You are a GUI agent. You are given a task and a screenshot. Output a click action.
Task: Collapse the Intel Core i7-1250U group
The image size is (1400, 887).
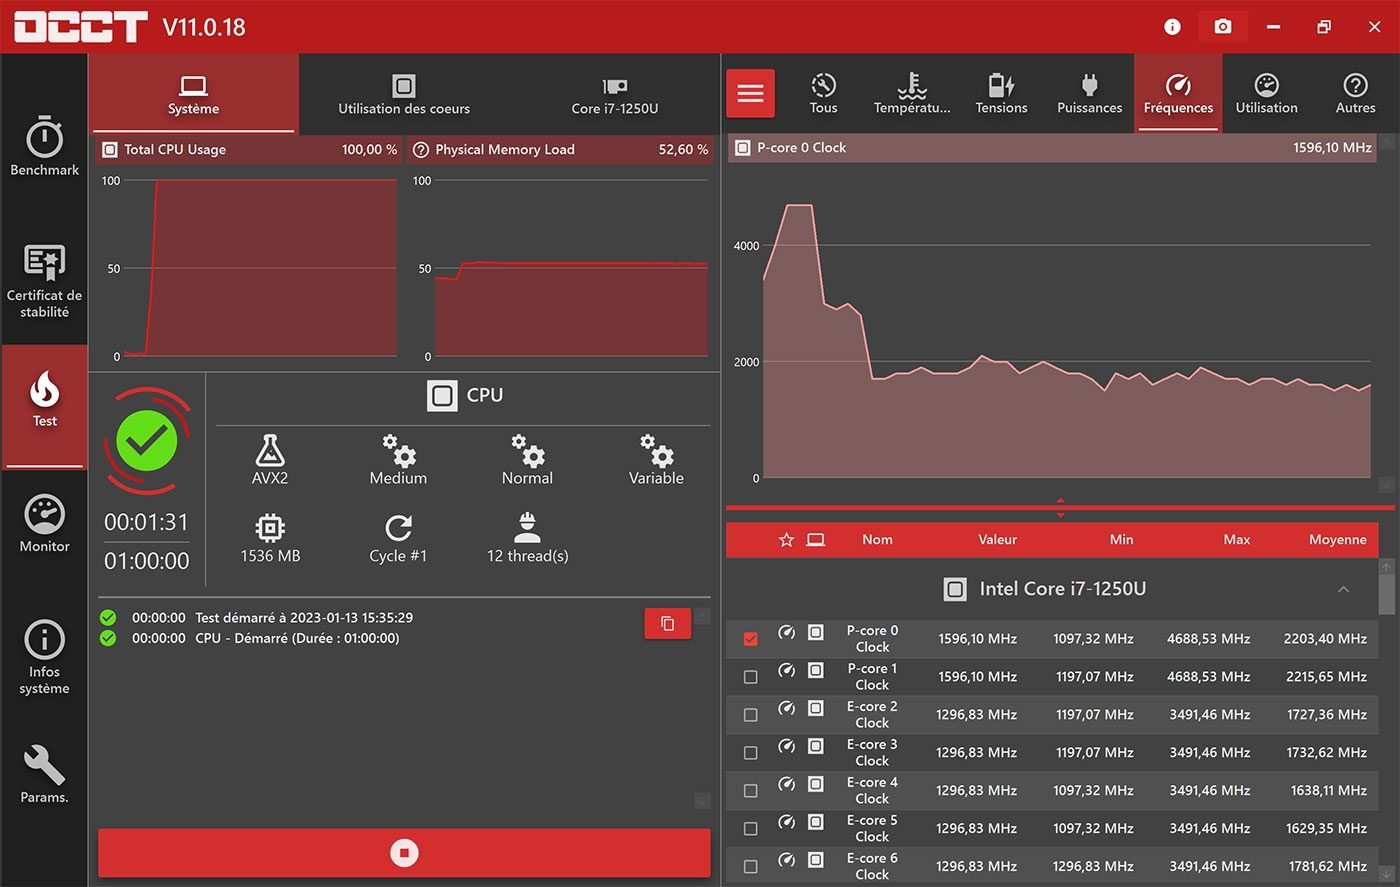[1343, 589]
